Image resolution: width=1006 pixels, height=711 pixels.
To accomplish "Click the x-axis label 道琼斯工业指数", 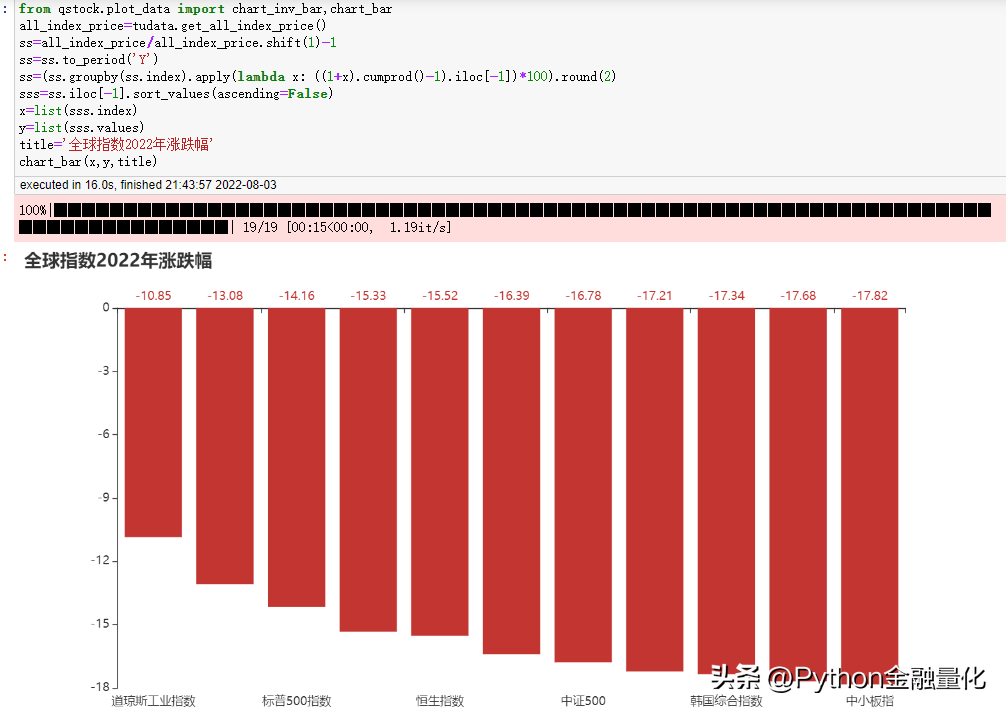I will (x=153, y=701).
